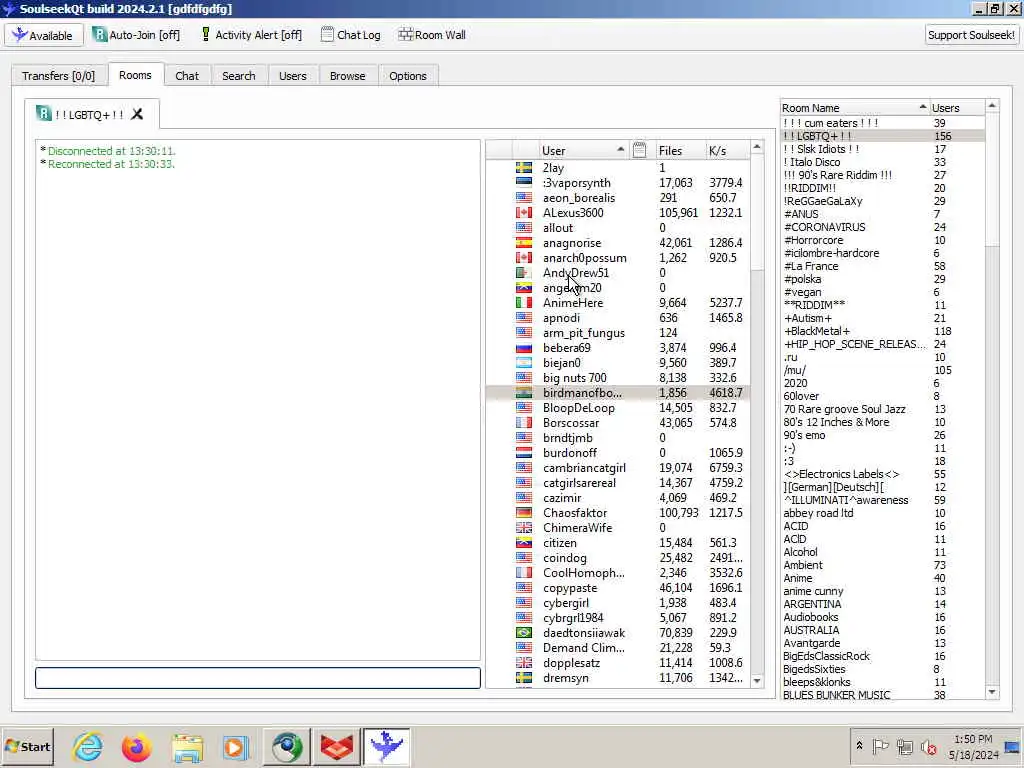Close the ! ! LGBTQ+ ! ! room tab
This screenshot has height=768, width=1024.
pos(137,114)
